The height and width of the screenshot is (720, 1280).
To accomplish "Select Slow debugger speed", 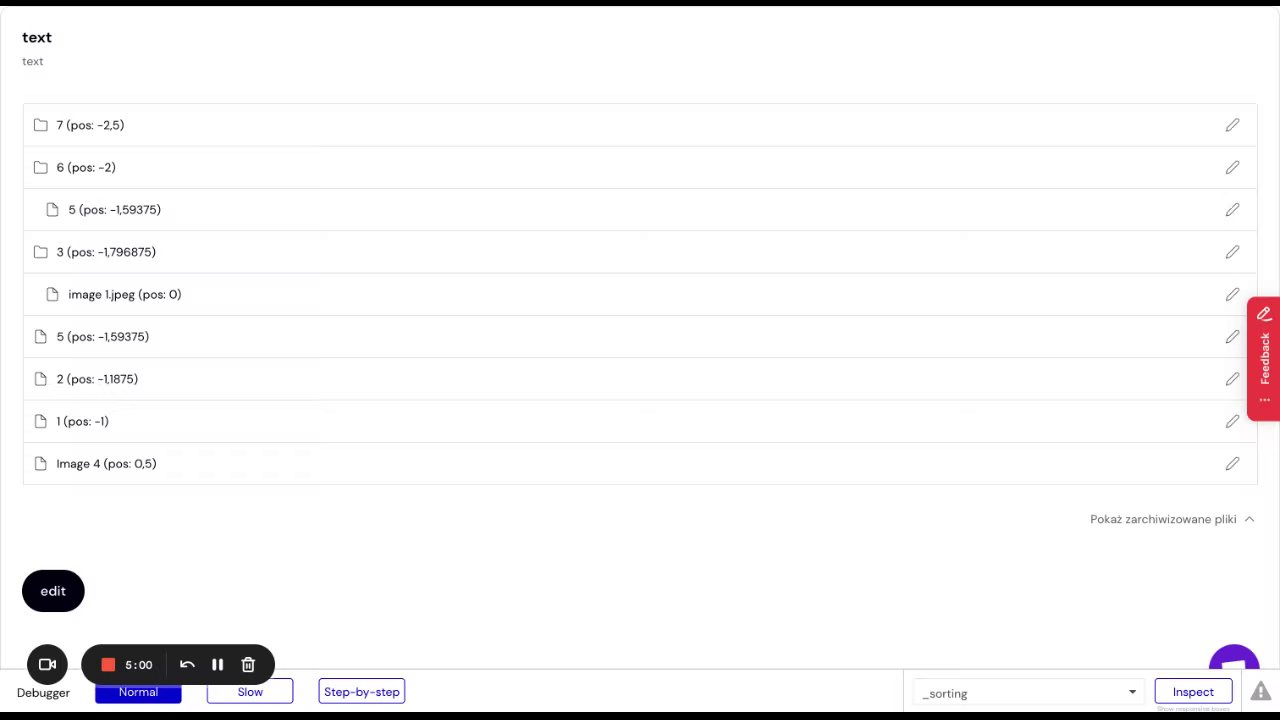I will tap(250, 692).
